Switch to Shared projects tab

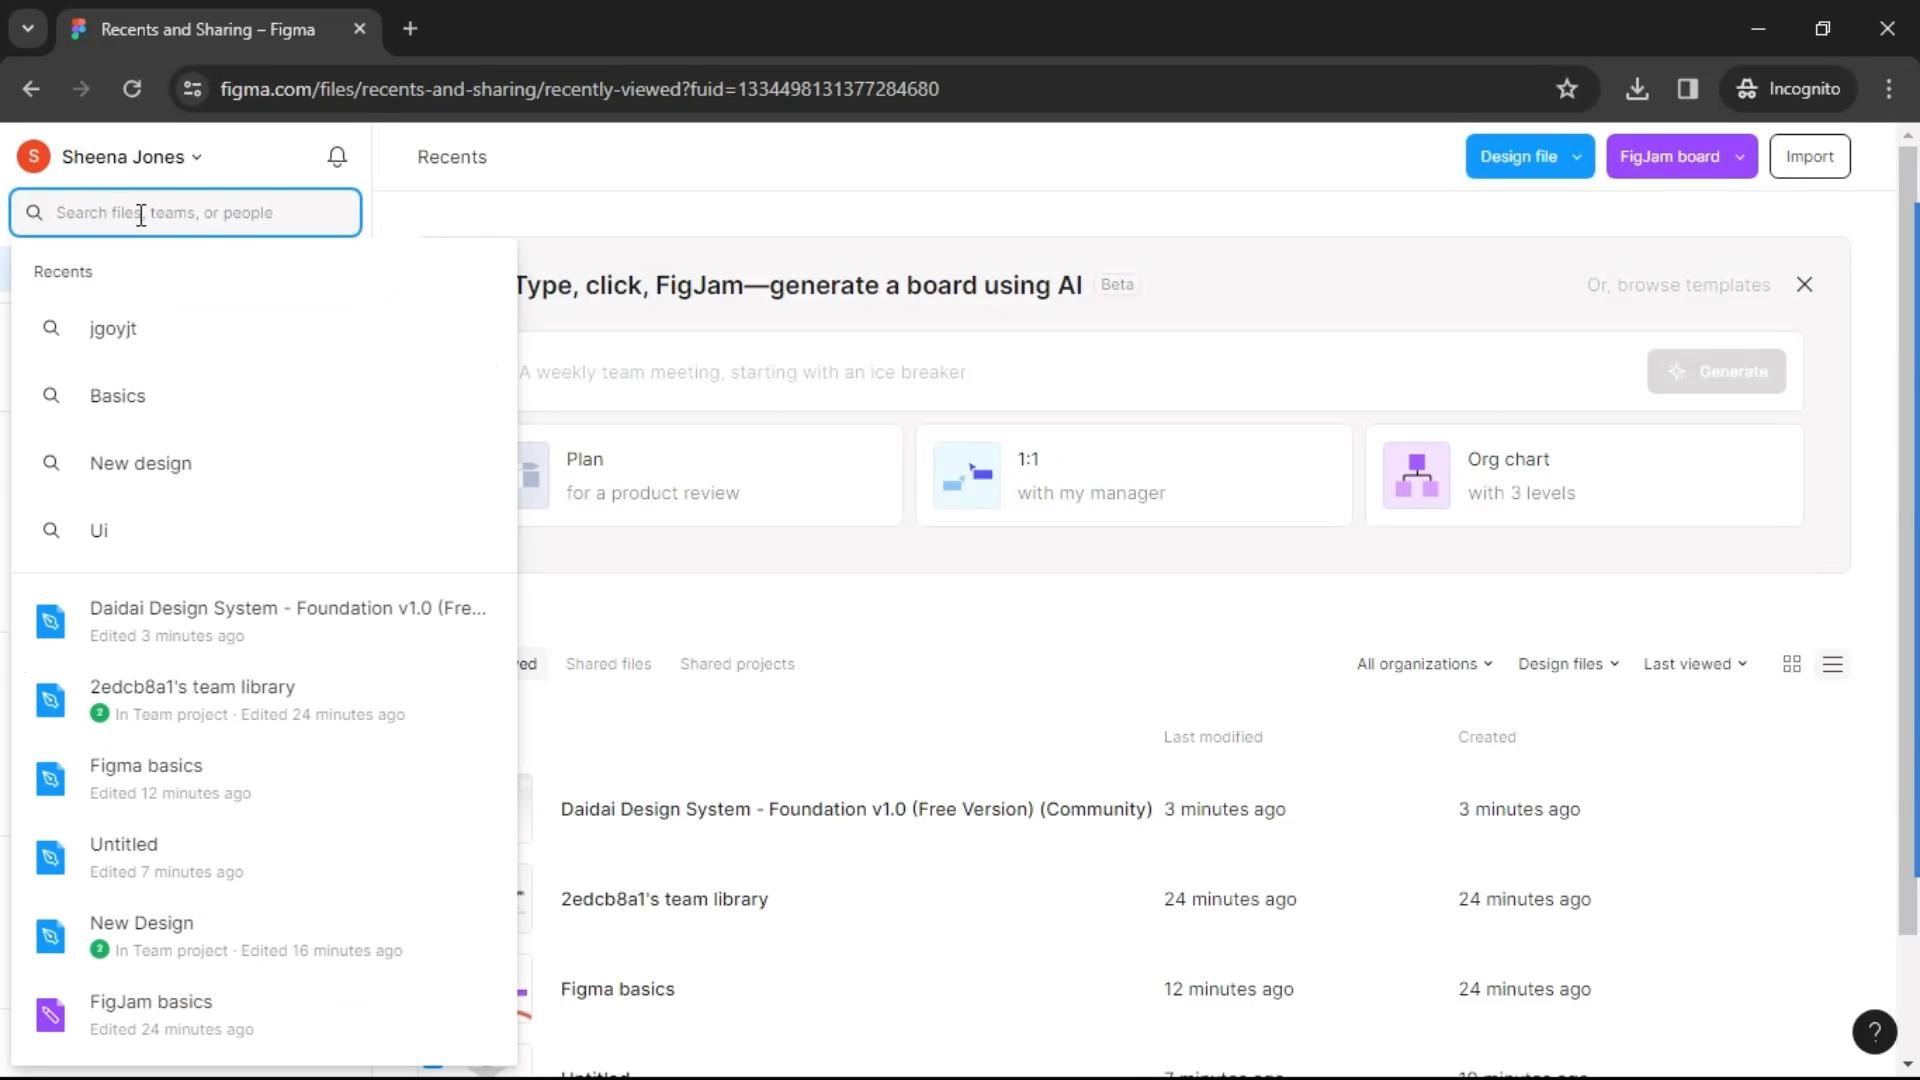(737, 664)
